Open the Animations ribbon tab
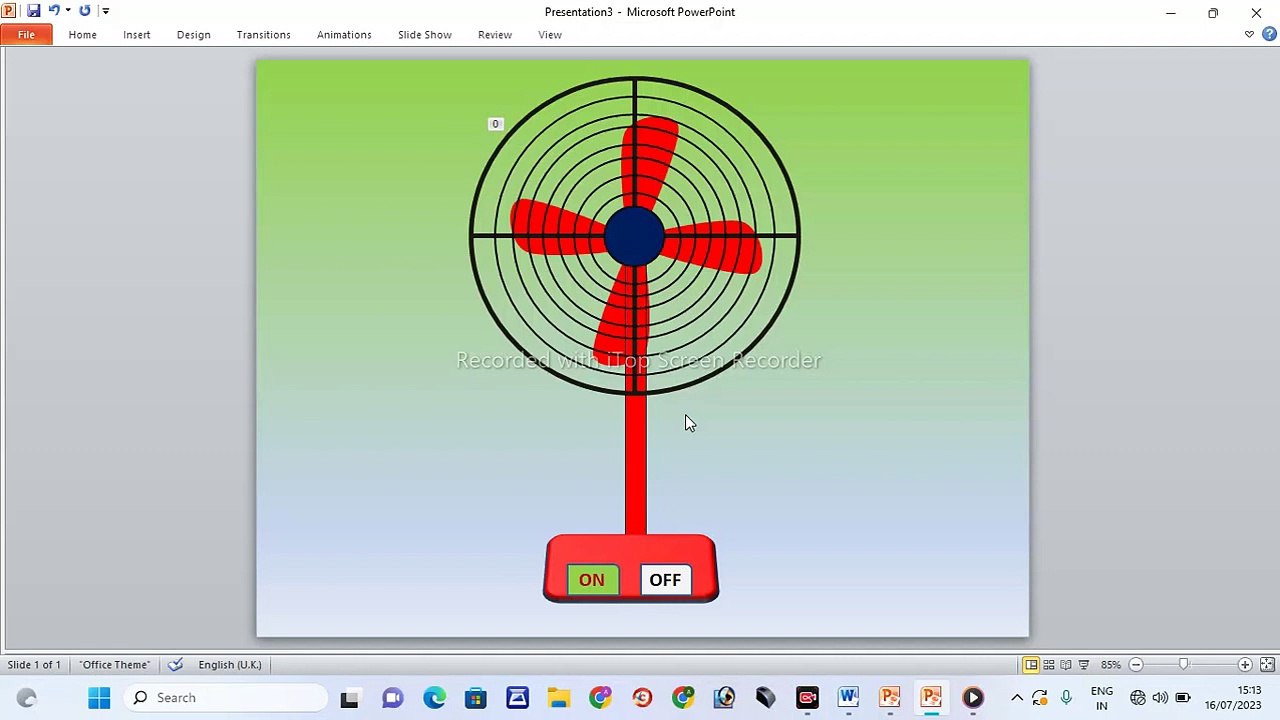This screenshot has width=1280, height=720. 344,35
